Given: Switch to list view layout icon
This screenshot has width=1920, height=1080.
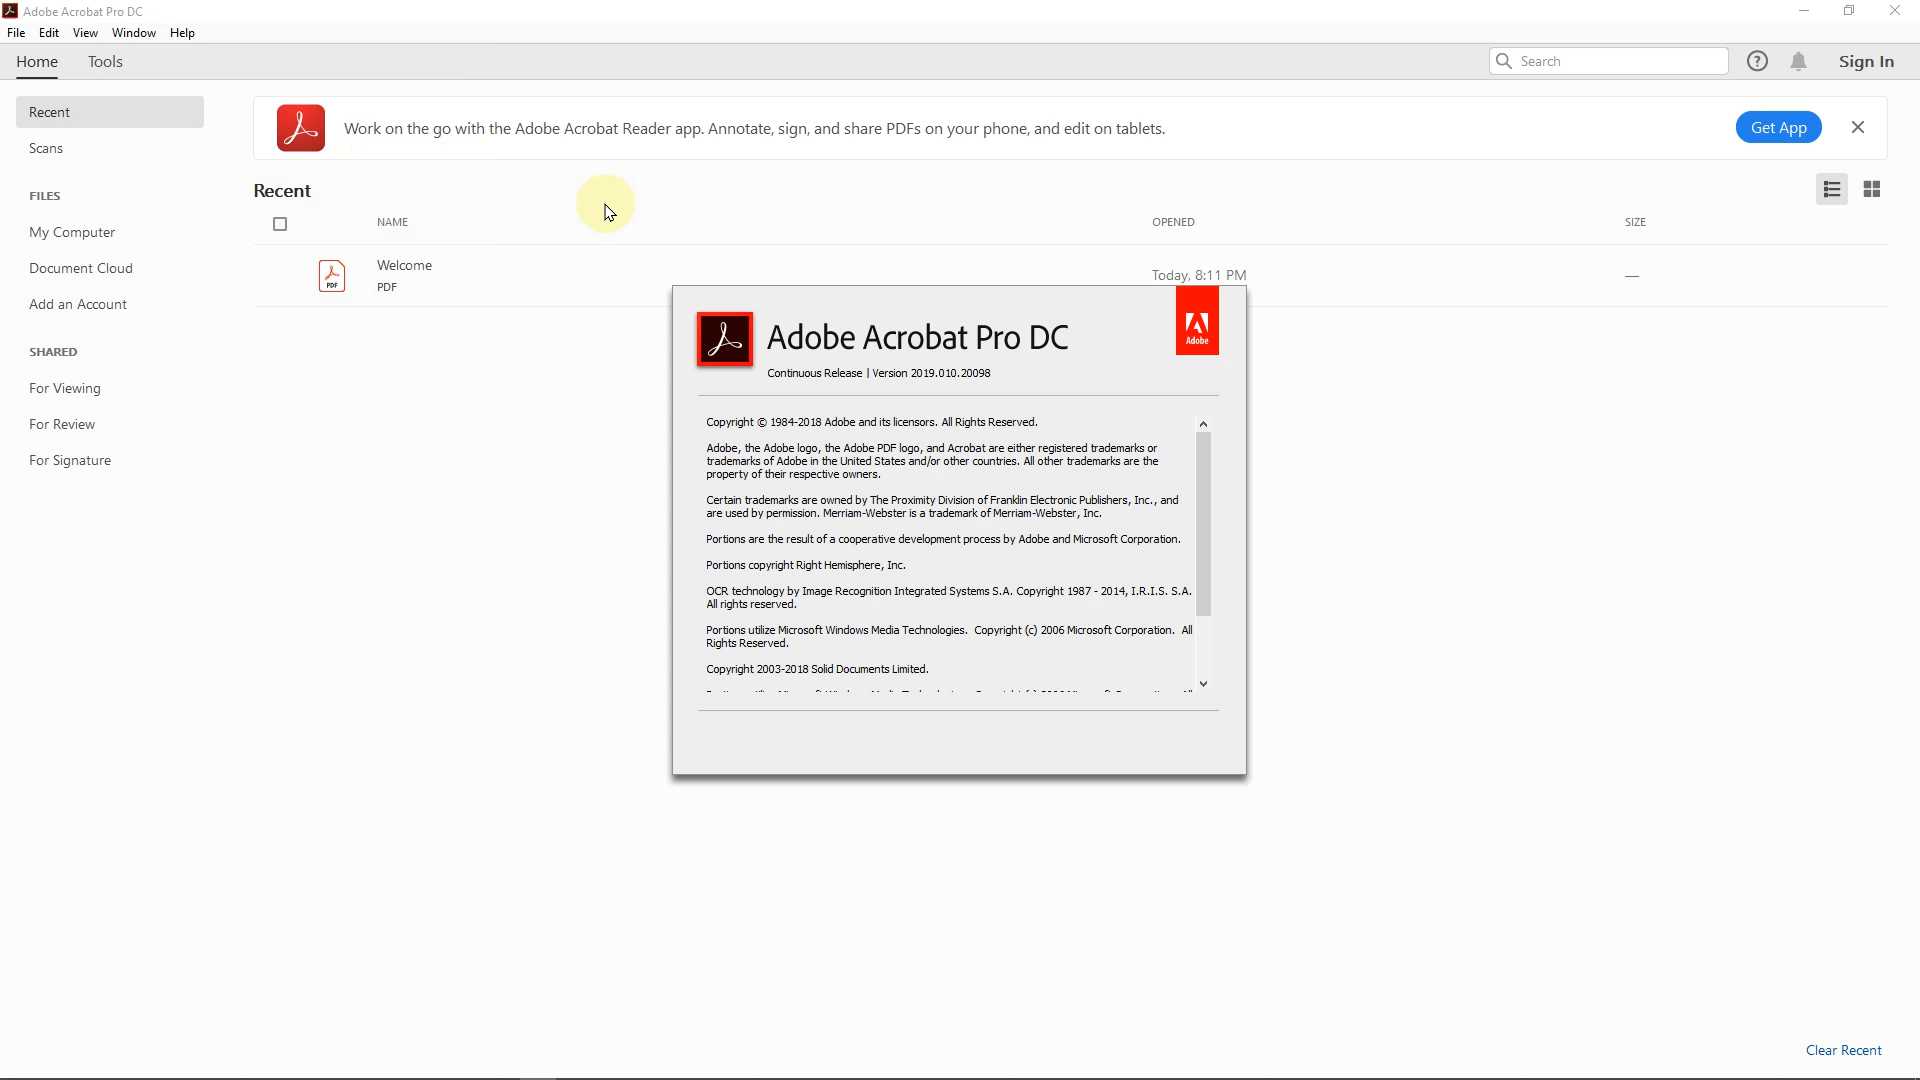Looking at the screenshot, I should click(1832, 189).
